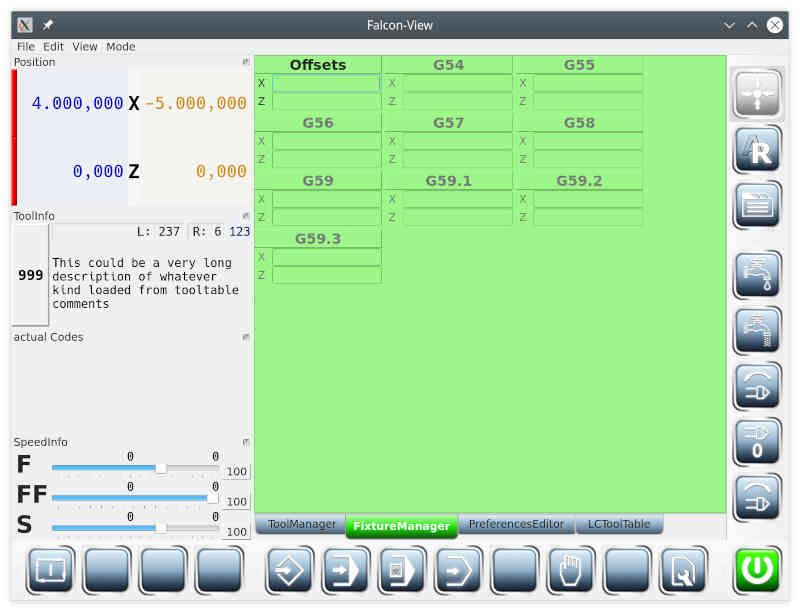Toggle the mist coolant faucet icon
Screen dimensions: 800x613
point(757,331)
